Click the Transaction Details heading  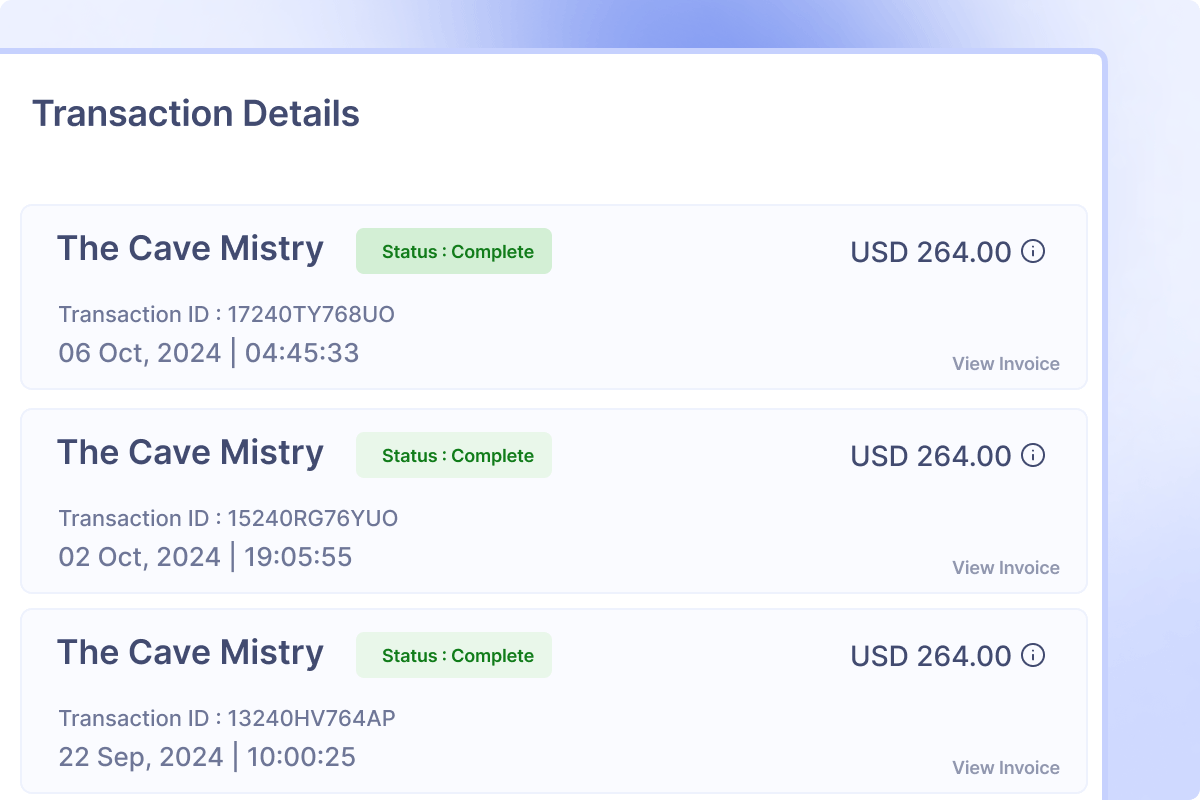click(x=196, y=113)
